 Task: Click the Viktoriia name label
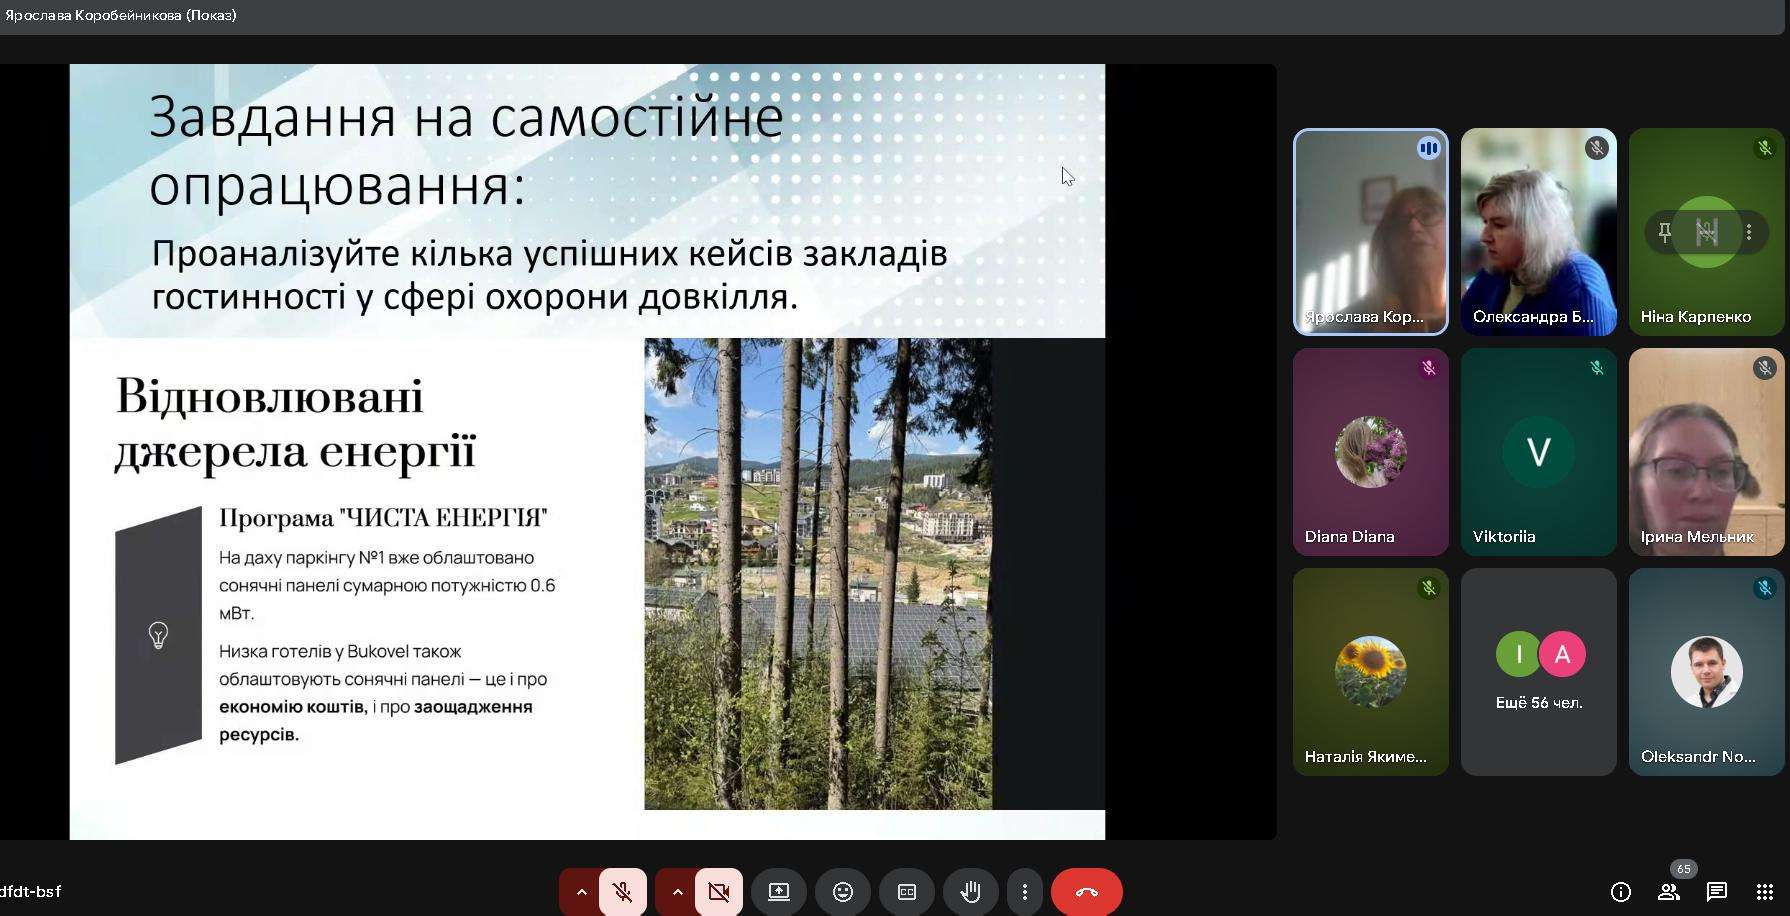[x=1503, y=536]
